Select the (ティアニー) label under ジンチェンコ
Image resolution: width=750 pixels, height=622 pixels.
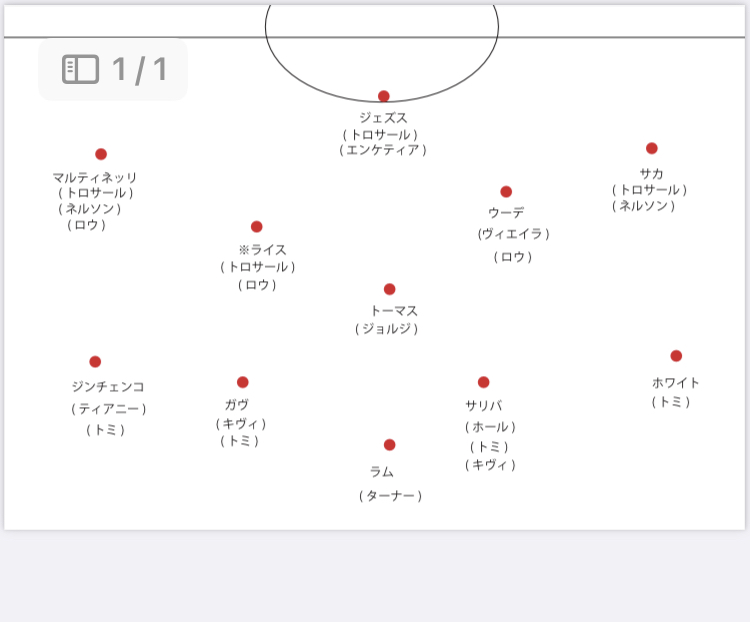(109, 409)
